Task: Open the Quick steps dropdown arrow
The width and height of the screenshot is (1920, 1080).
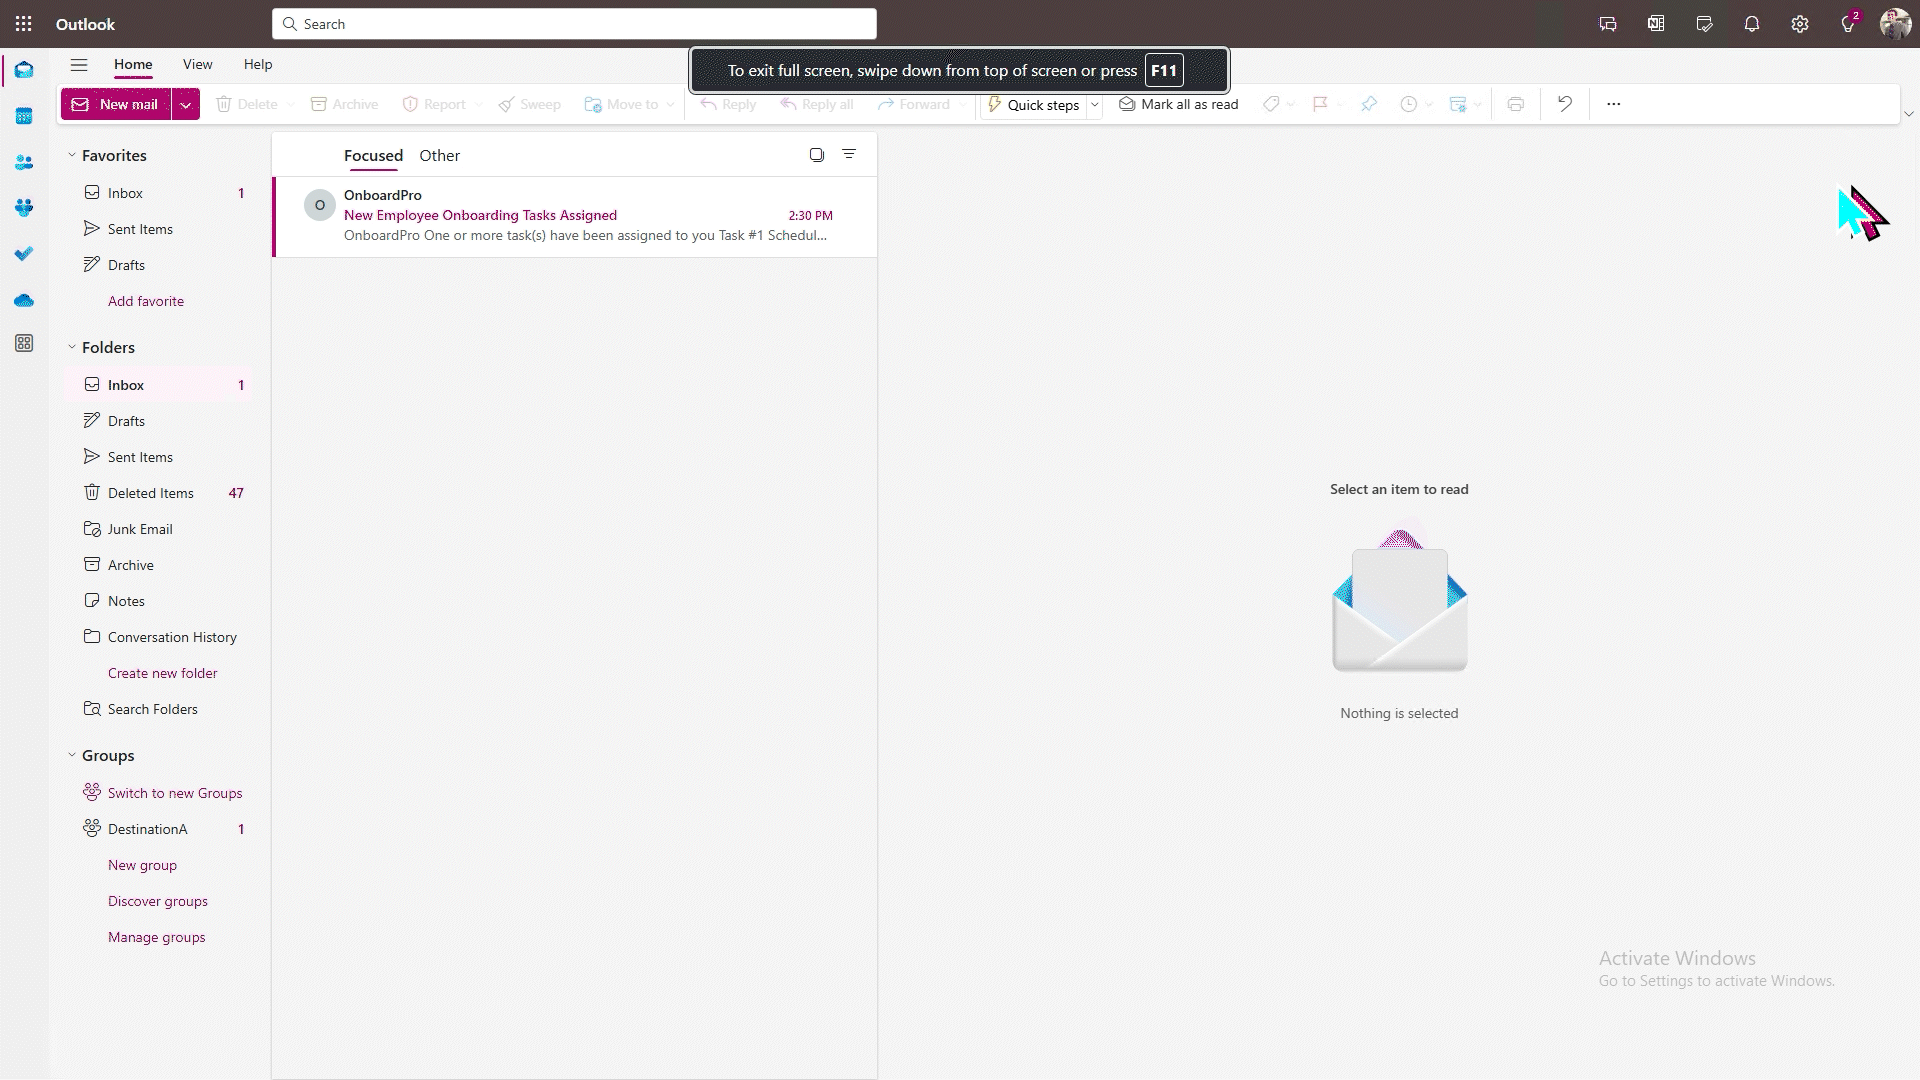Action: click(1095, 105)
